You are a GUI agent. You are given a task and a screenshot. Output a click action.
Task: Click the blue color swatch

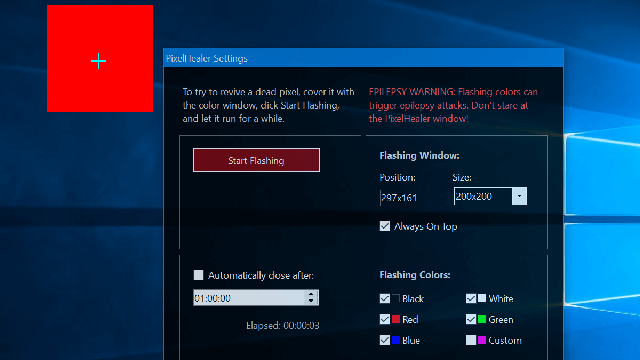point(396,340)
